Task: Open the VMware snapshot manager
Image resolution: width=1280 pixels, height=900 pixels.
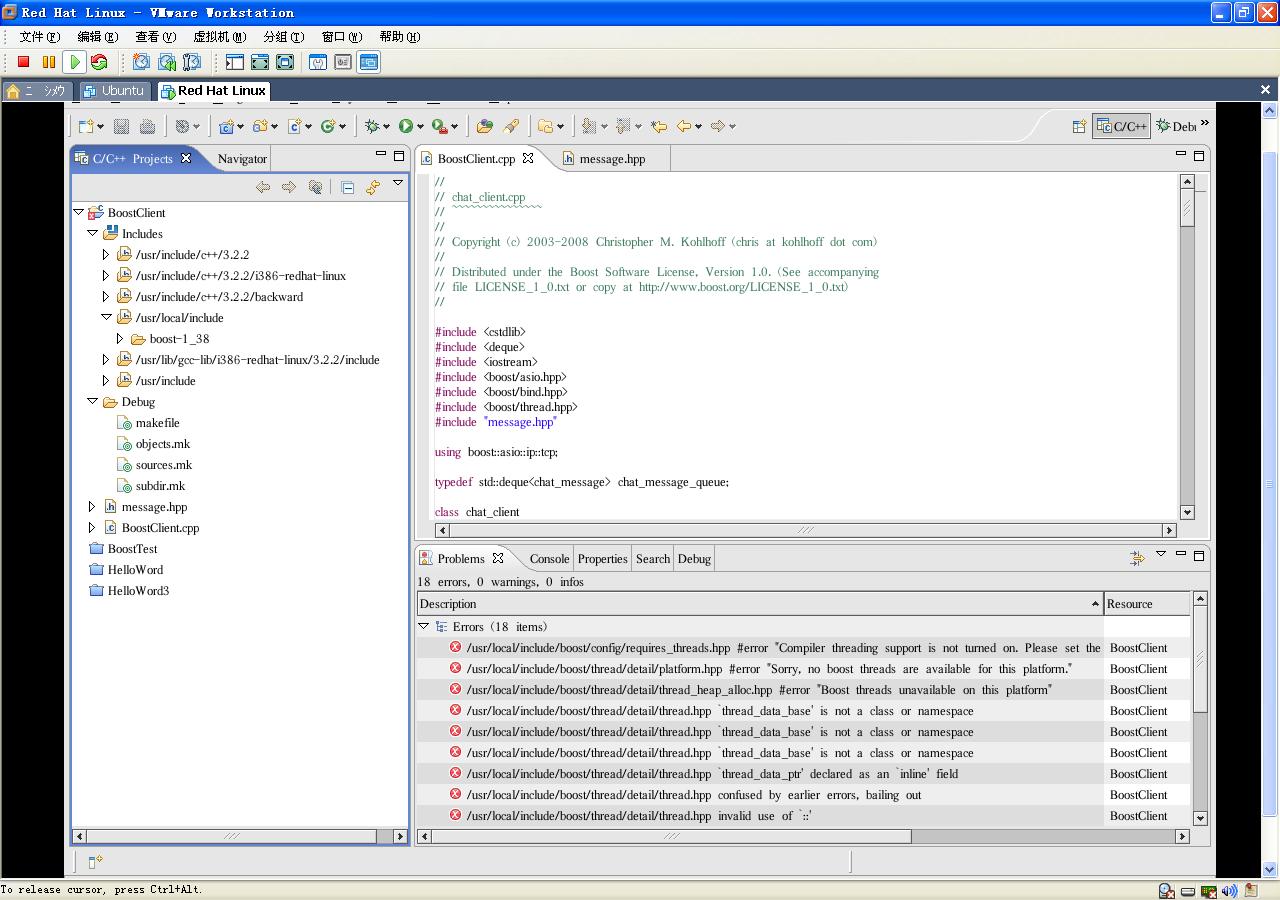Action: click(x=192, y=62)
